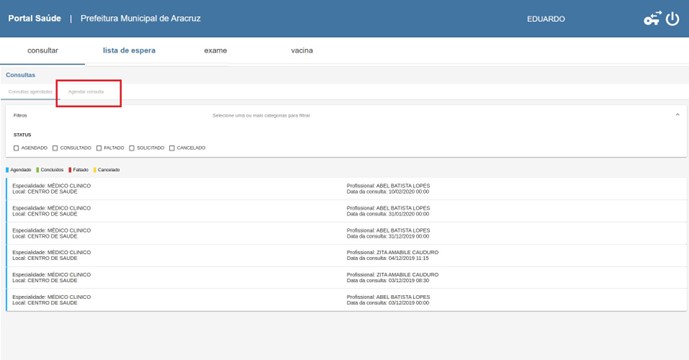
Task: Check the FALTADO status checkbox
Action: point(99,148)
